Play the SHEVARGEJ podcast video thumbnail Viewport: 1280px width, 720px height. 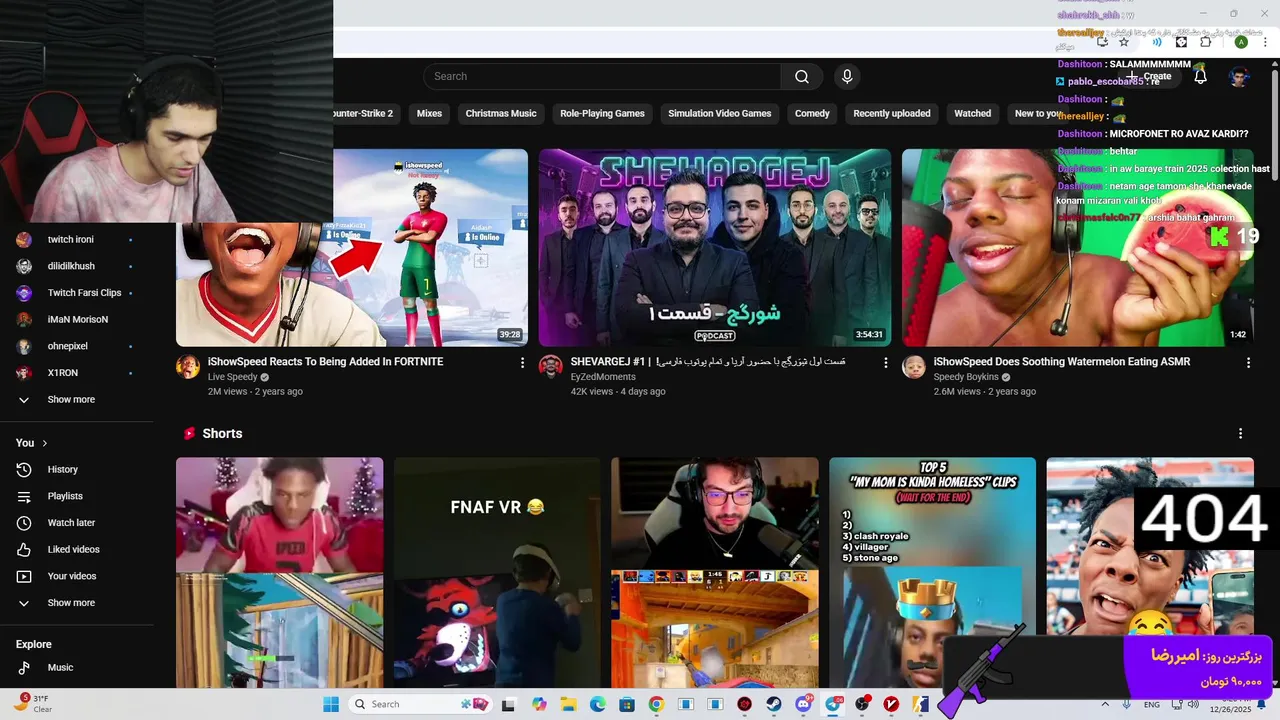click(715, 248)
